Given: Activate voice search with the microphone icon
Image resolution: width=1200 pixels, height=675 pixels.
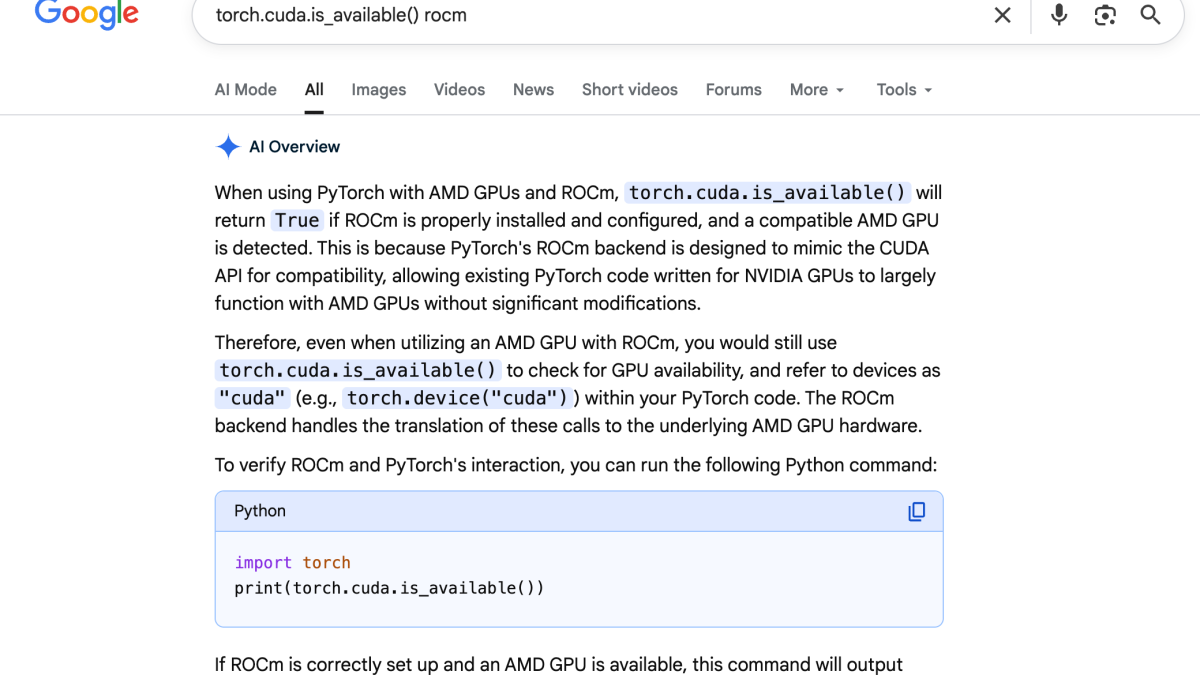Looking at the screenshot, I should coord(1058,15).
